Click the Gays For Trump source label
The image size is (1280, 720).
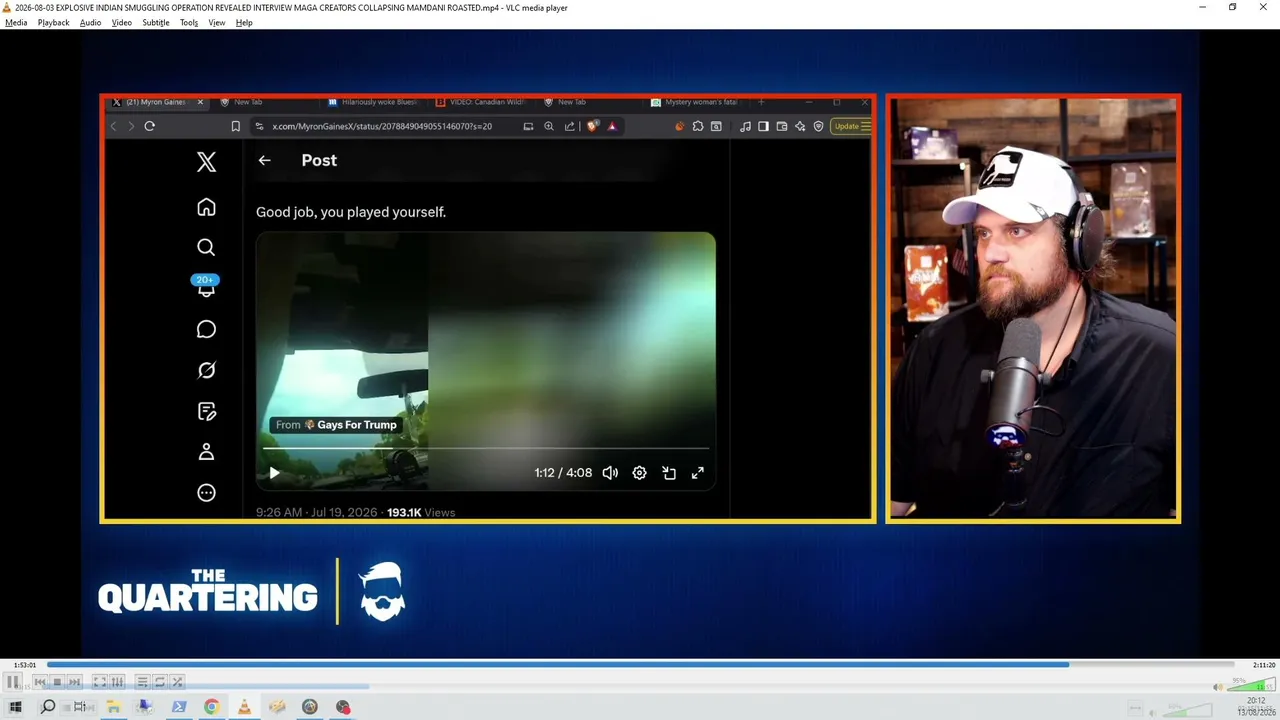(x=336, y=425)
